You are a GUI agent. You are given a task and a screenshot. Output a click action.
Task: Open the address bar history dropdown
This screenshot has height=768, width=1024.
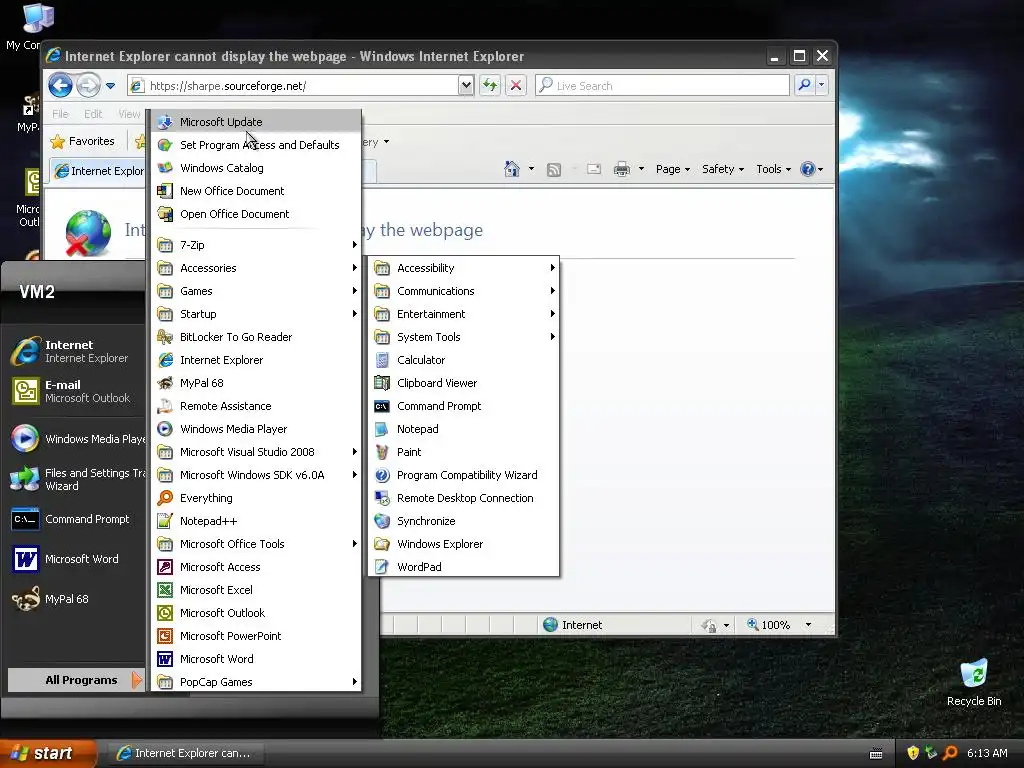pyautogui.click(x=466, y=85)
